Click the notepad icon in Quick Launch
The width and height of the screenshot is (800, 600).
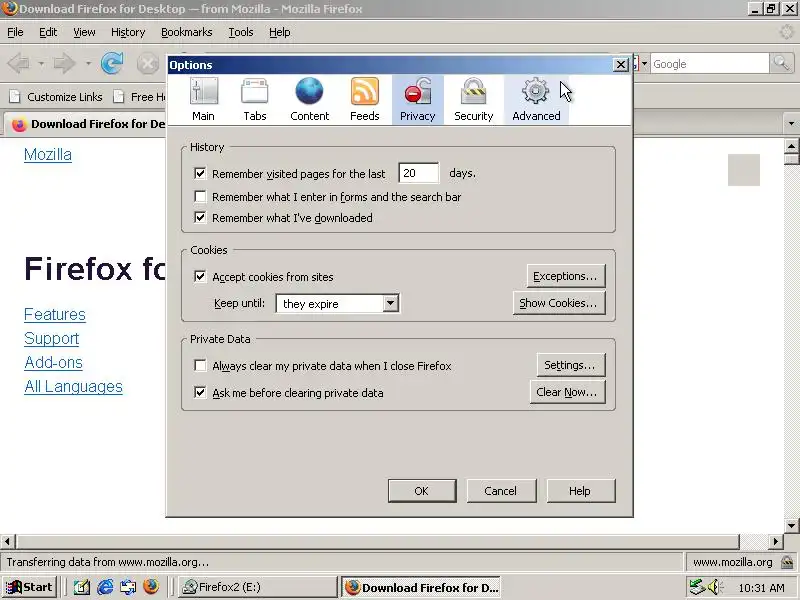pyautogui.click(x=82, y=587)
